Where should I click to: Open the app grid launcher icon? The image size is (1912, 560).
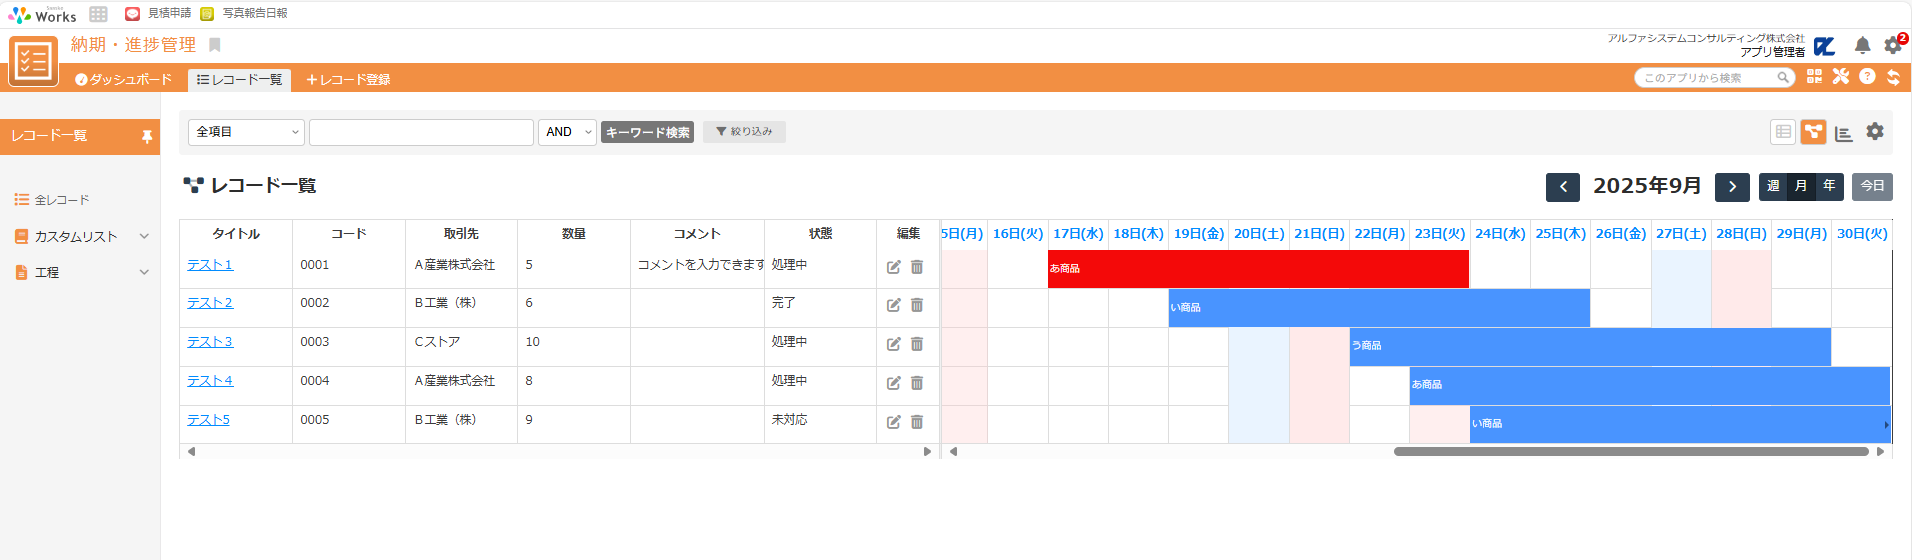tap(98, 14)
